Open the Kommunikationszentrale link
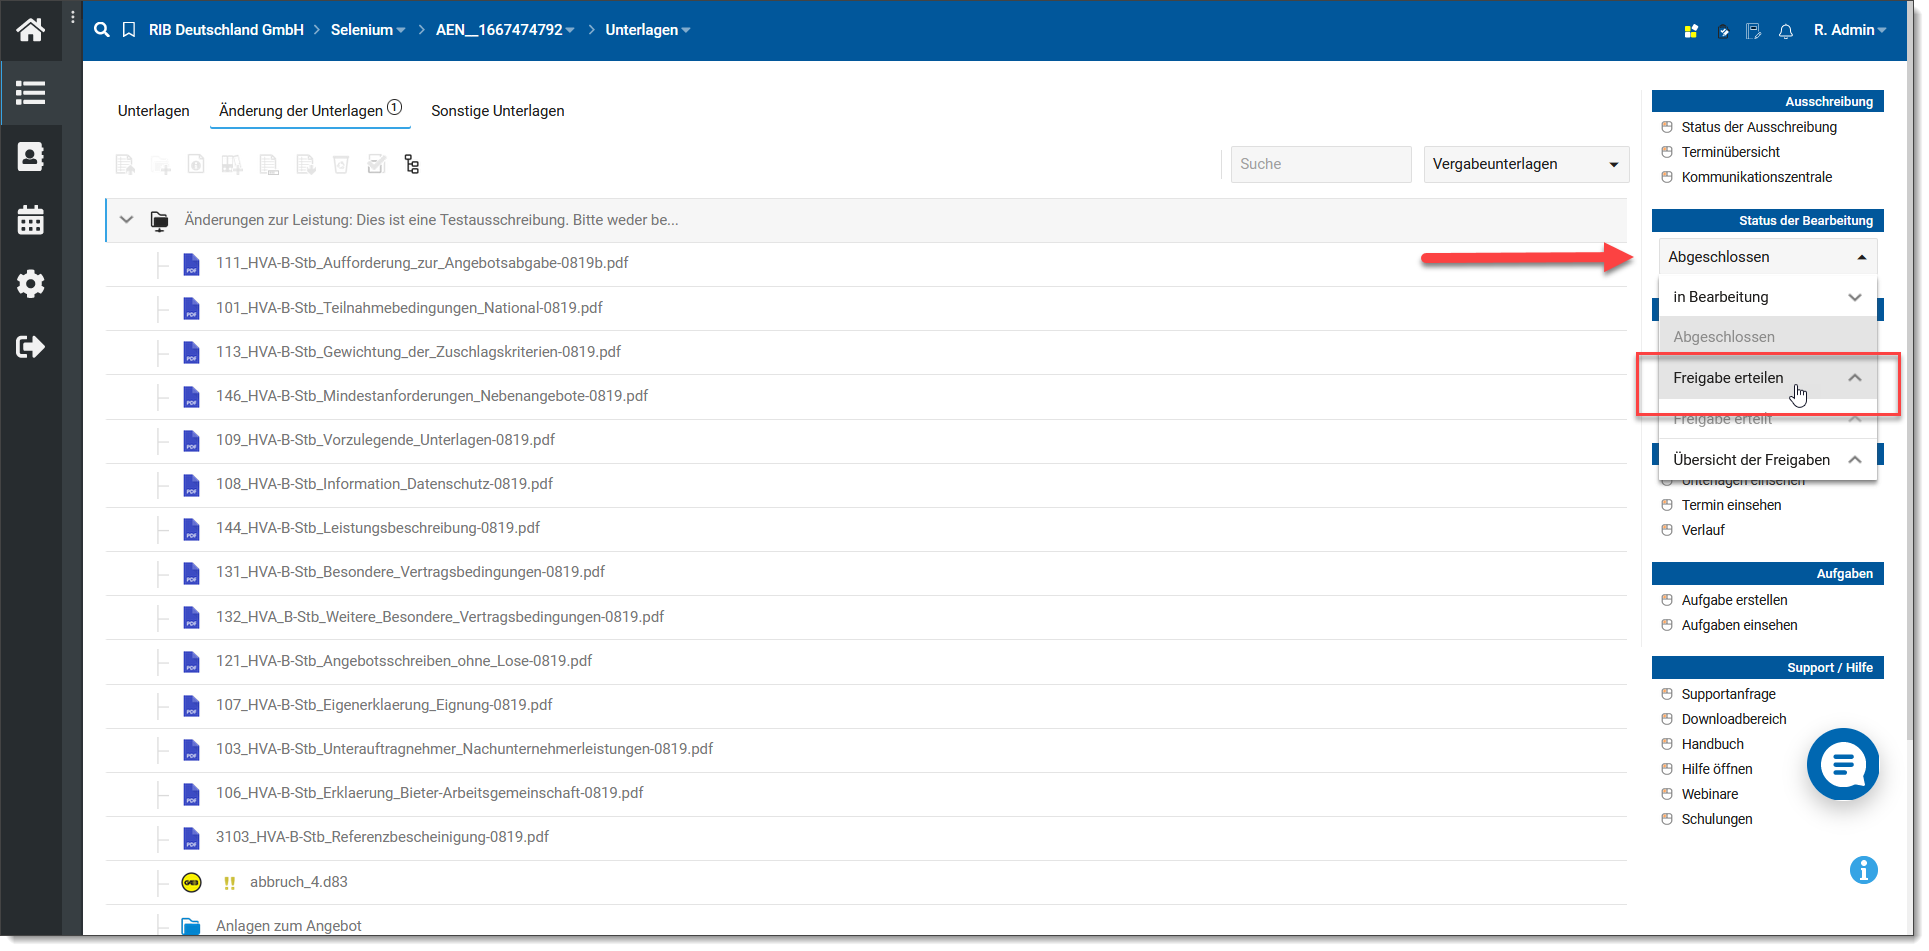The height and width of the screenshot is (951, 1929). coord(1757,177)
